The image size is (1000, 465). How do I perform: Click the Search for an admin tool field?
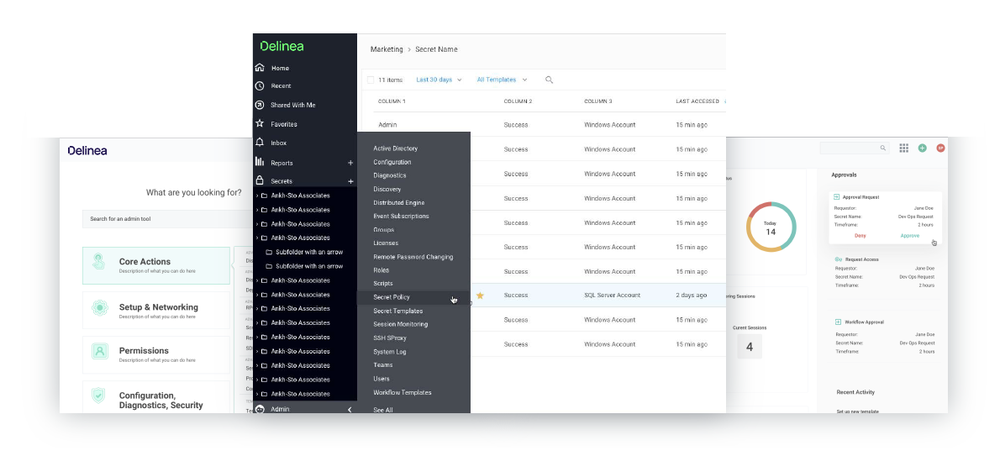point(168,219)
